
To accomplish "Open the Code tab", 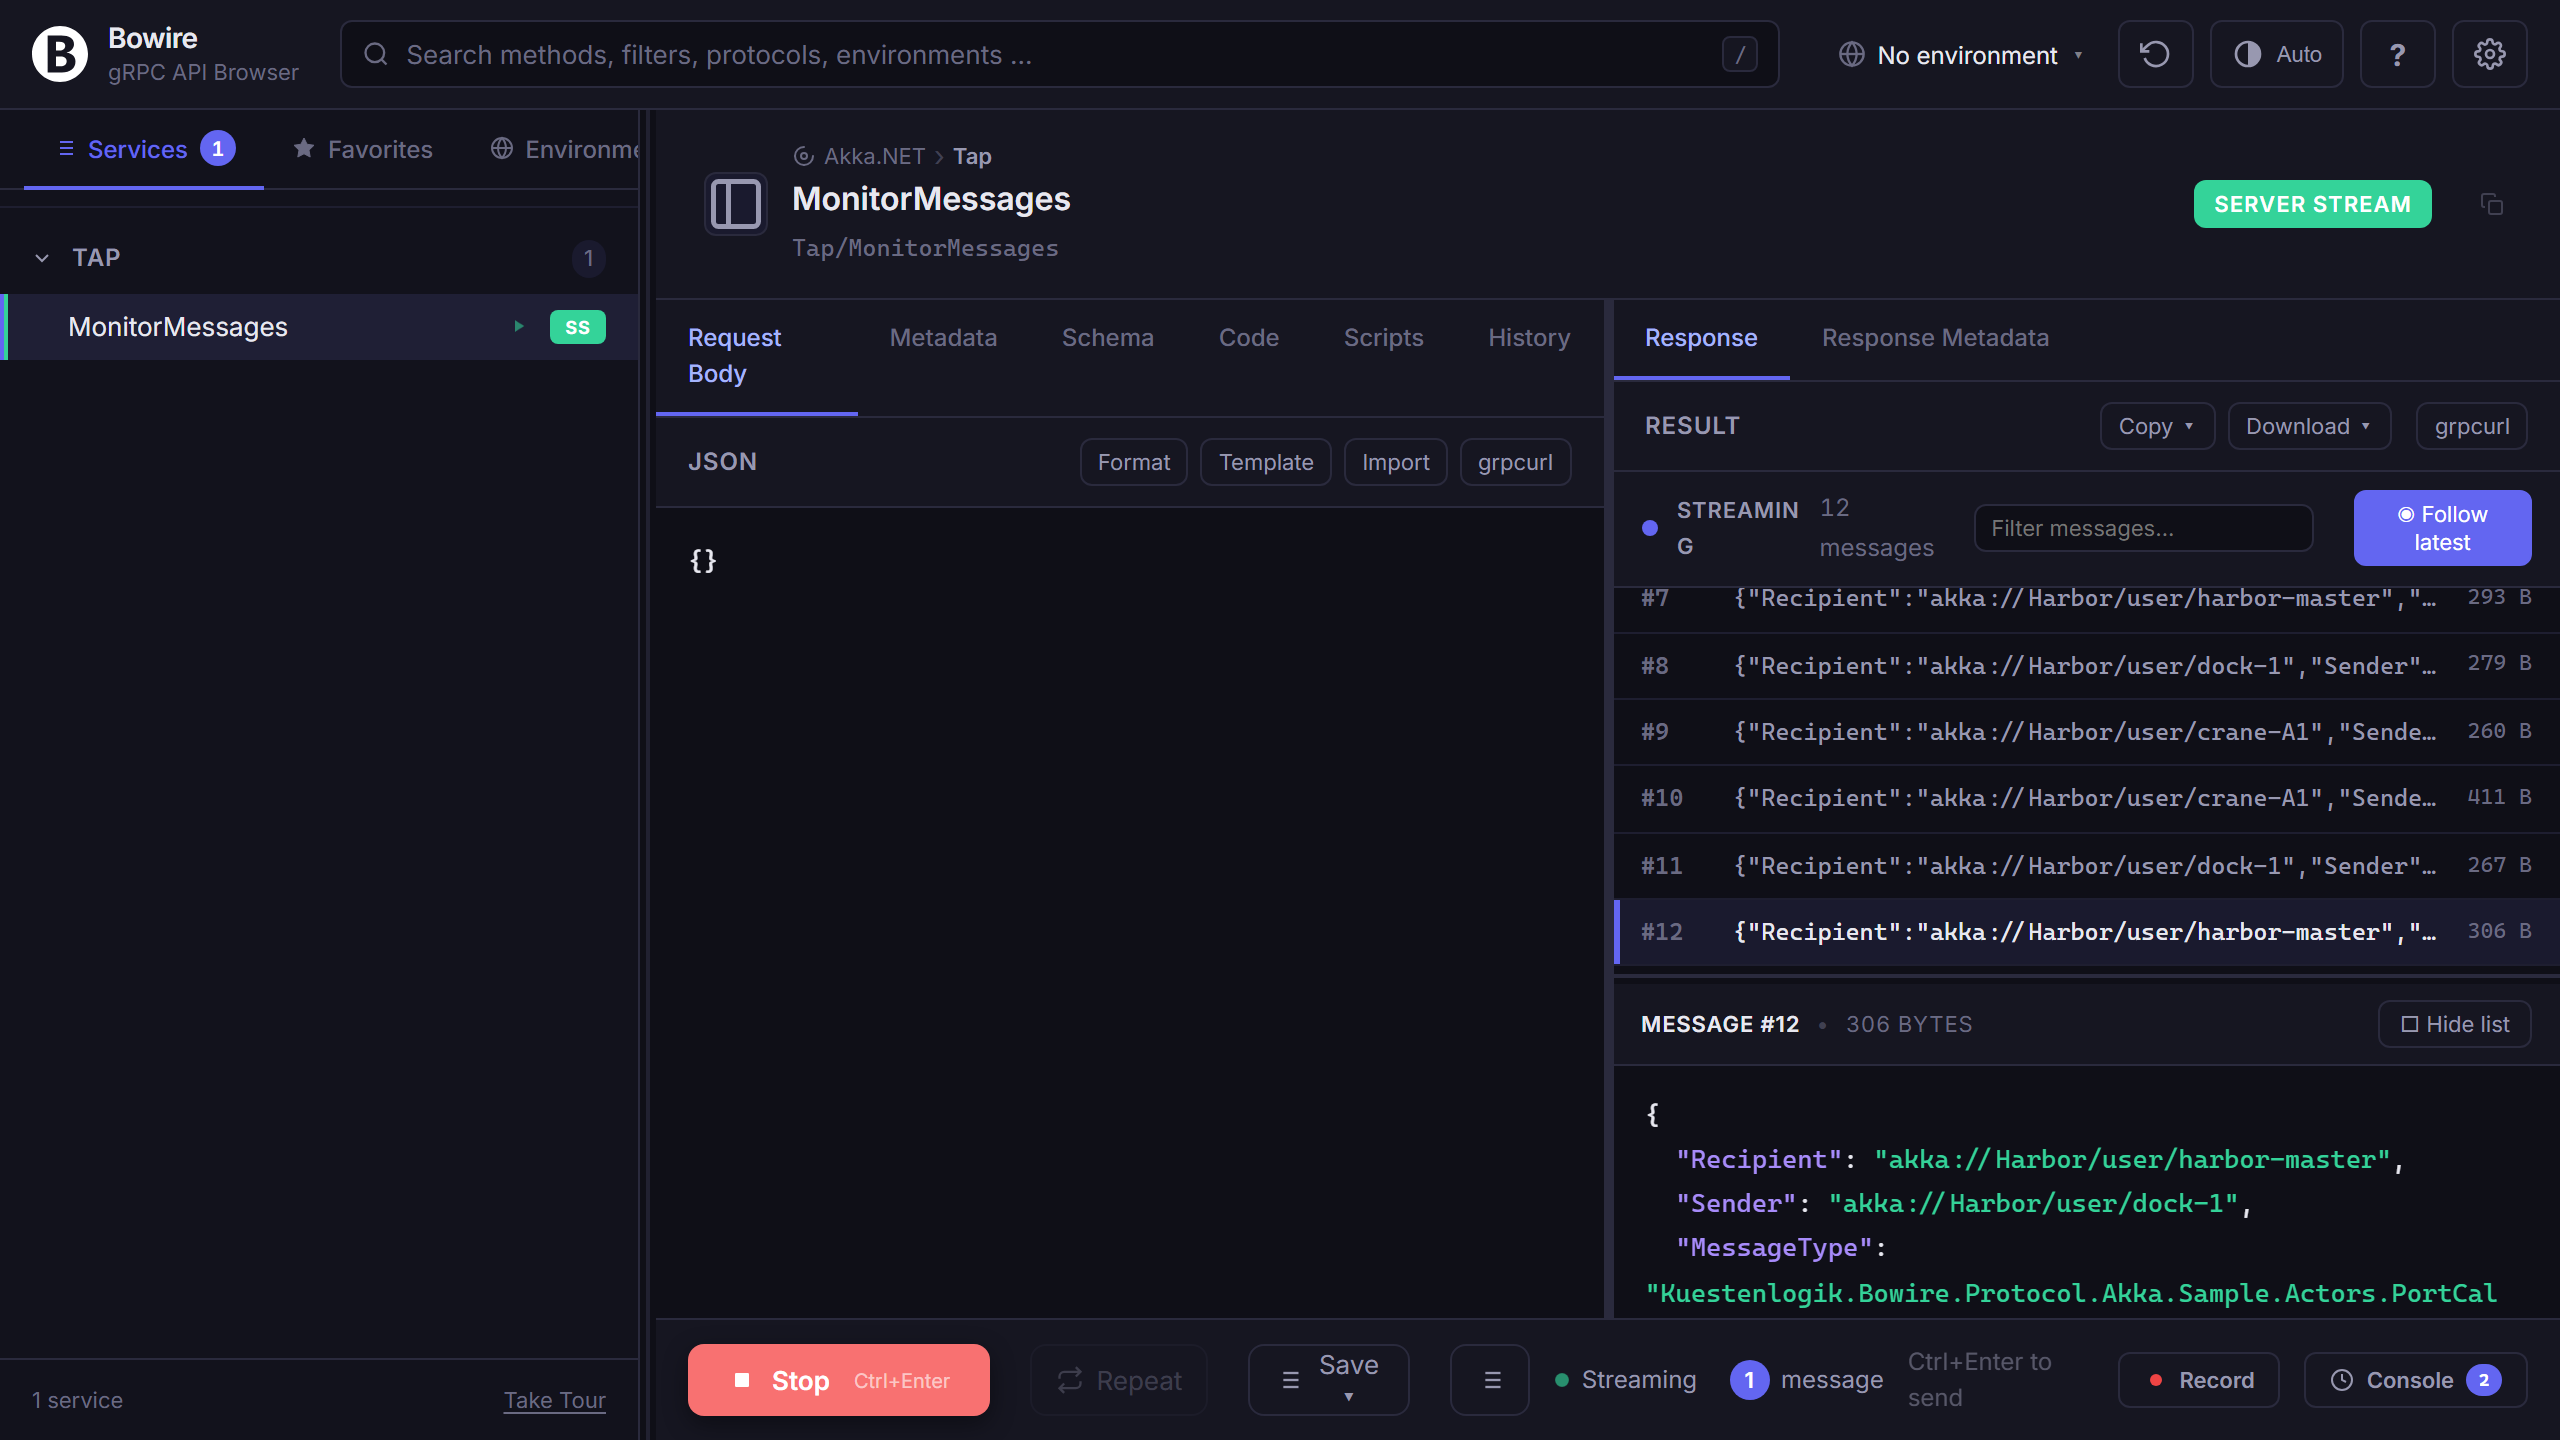I will pyautogui.click(x=1248, y=338).
